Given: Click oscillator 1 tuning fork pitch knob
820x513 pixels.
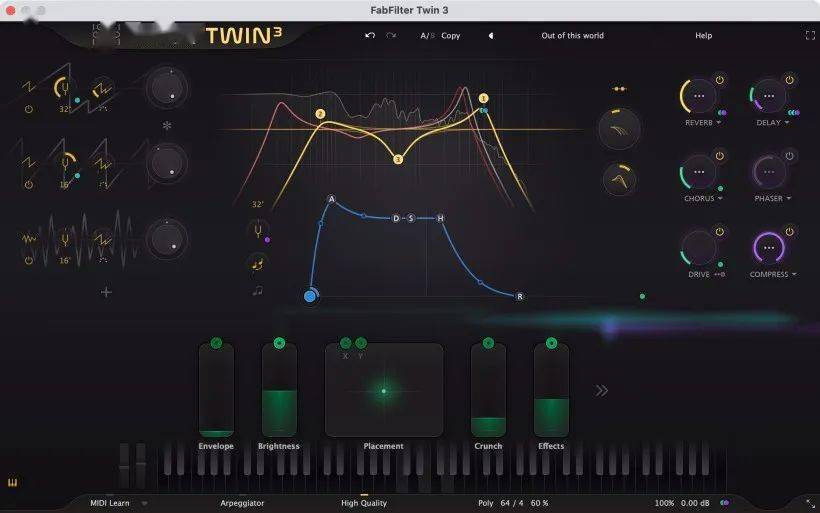Looking at the screenshot, I should [64, 88].
